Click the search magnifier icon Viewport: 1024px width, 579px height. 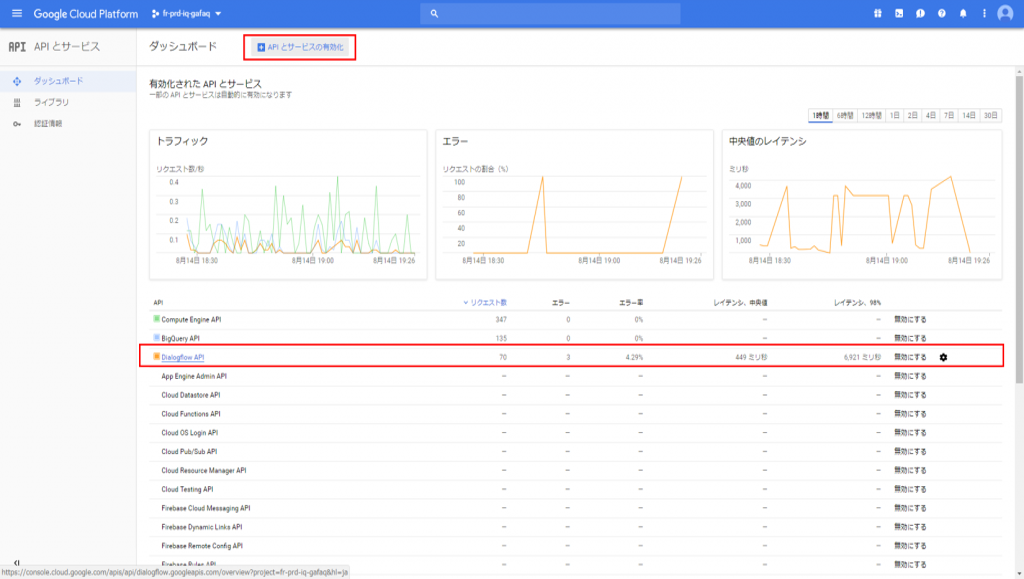tap(434, 14)
